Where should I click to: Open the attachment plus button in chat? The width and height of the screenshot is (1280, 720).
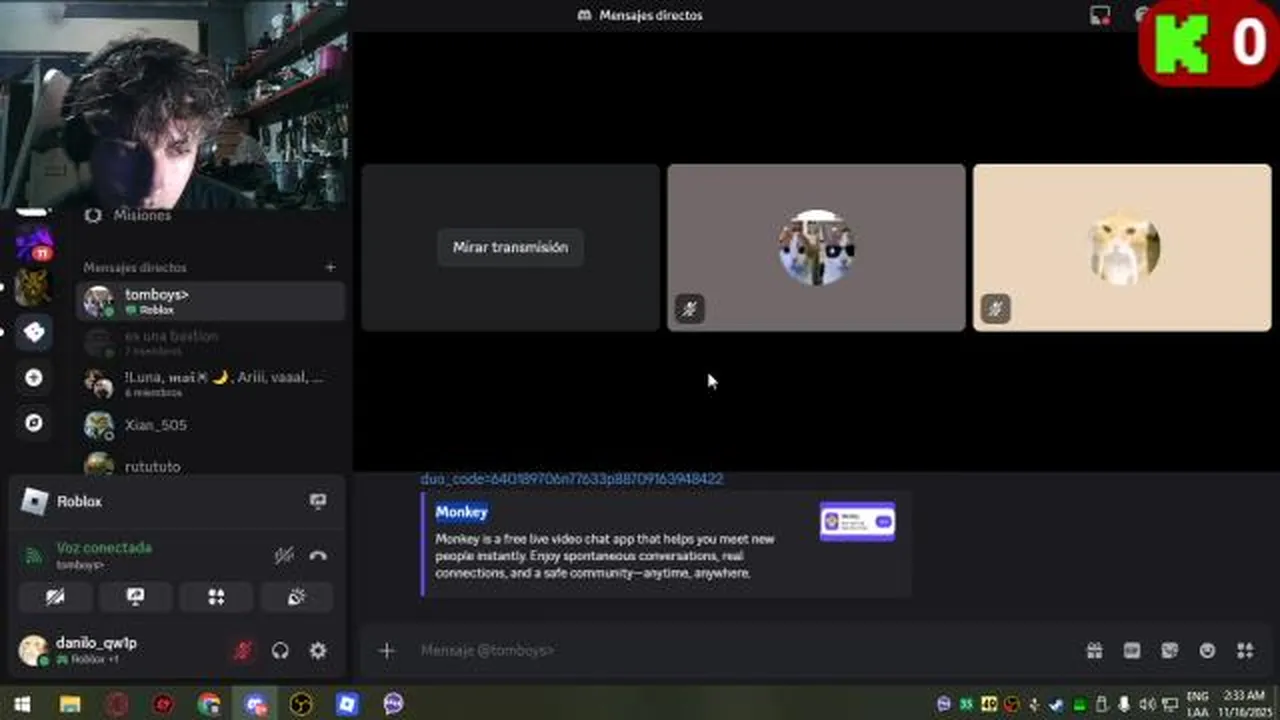(387, 651)
